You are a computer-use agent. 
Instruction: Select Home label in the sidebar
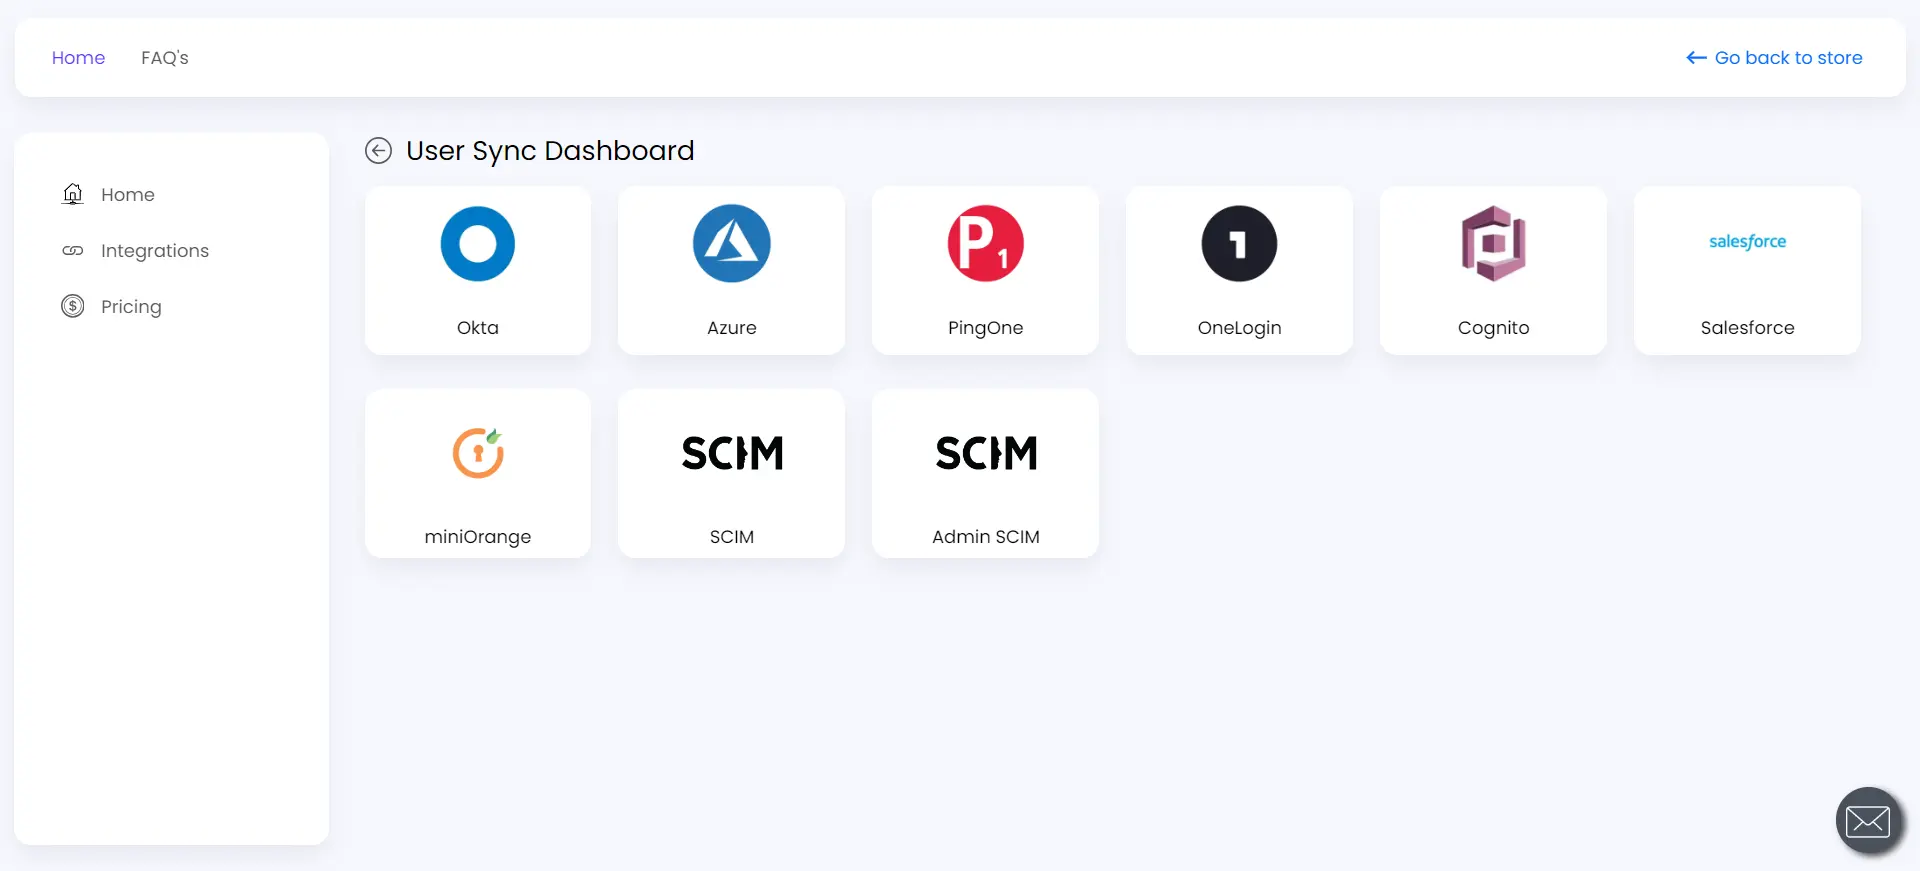pos(128,195)
